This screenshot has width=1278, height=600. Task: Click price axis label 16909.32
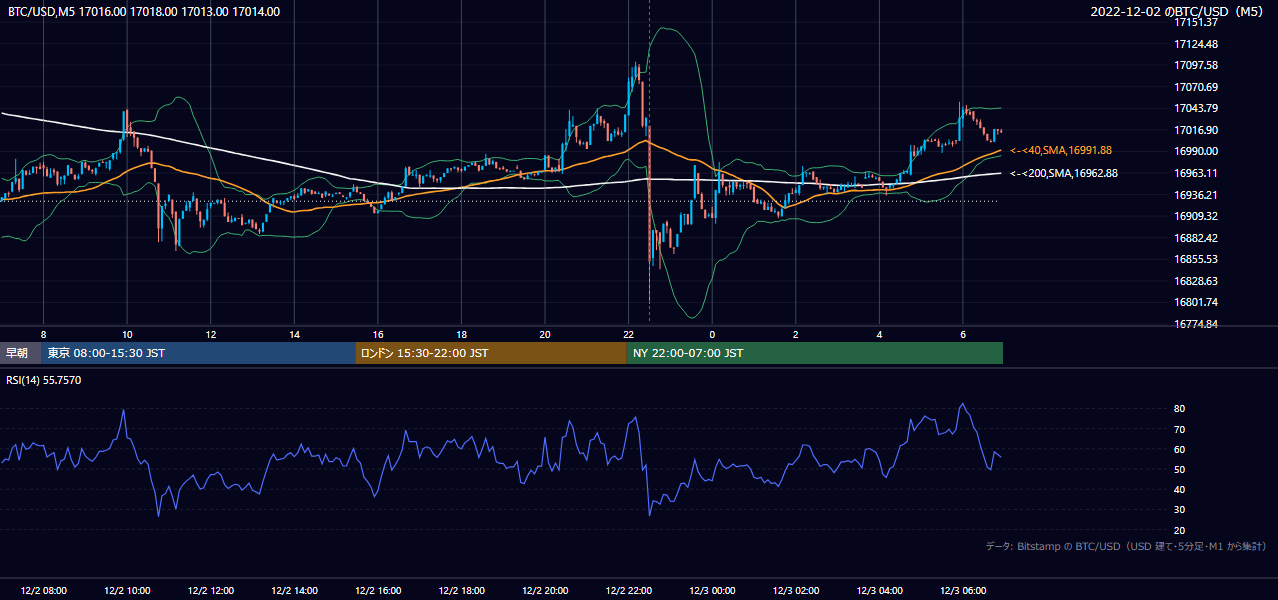1196,216
